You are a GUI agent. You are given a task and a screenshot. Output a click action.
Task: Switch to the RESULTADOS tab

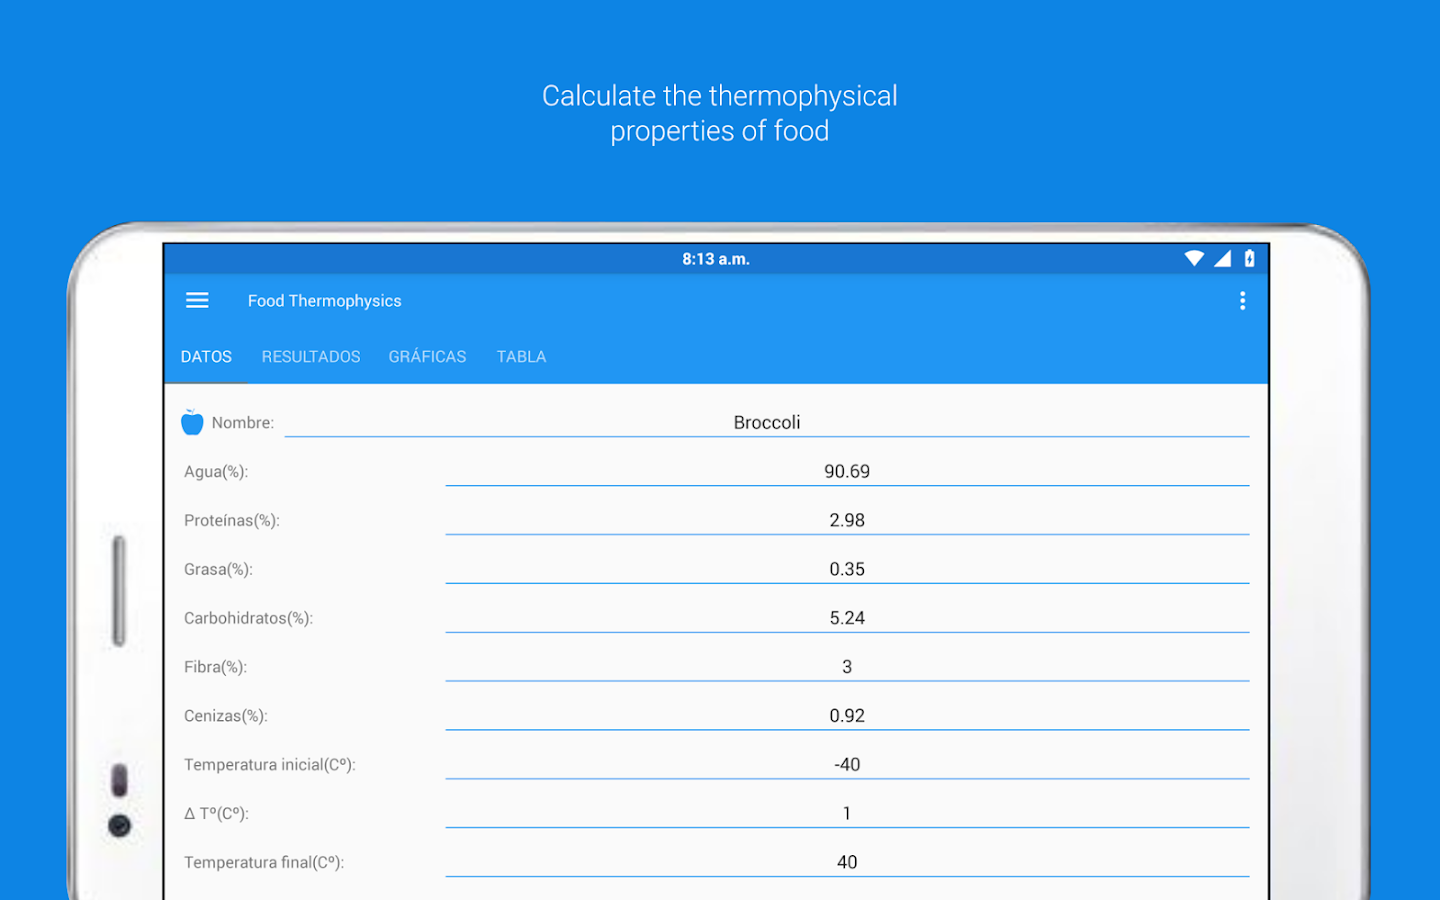(311, 357)
